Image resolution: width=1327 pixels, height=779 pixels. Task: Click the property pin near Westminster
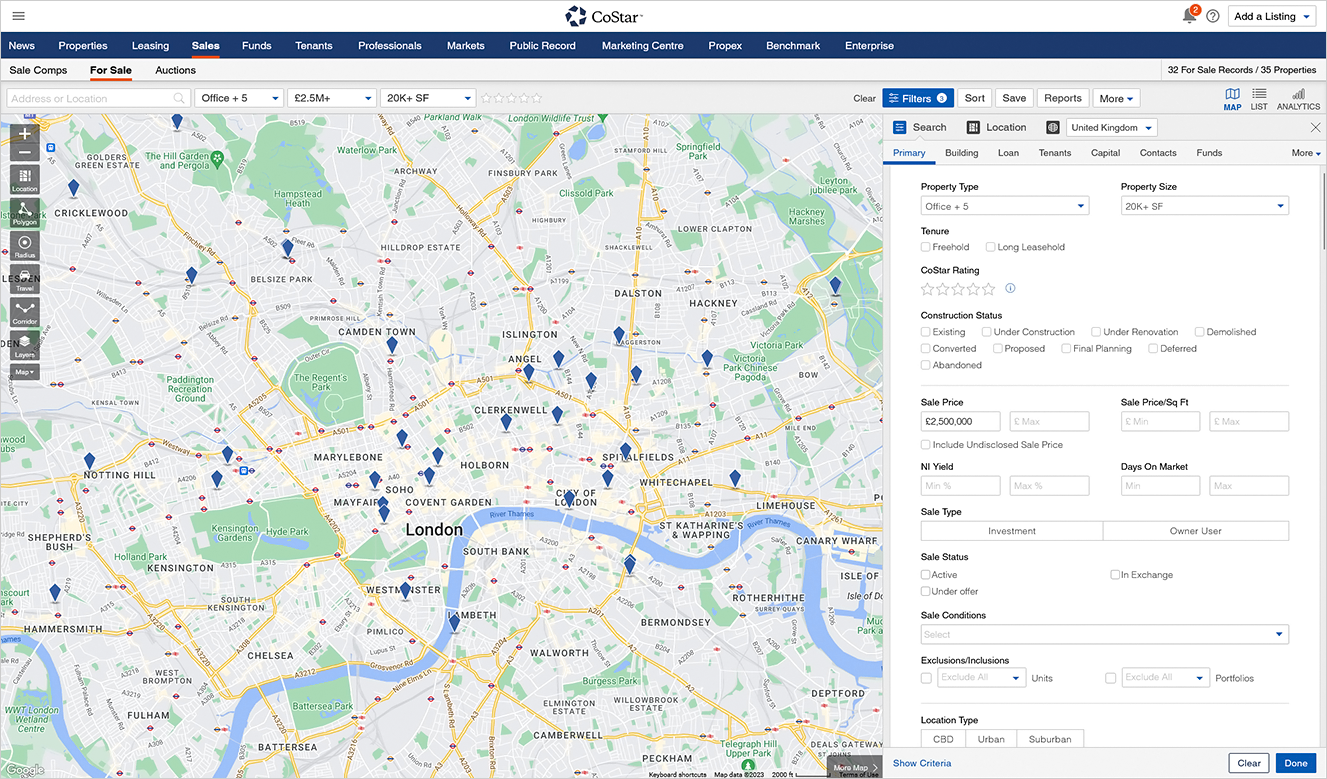coord(405,590)
